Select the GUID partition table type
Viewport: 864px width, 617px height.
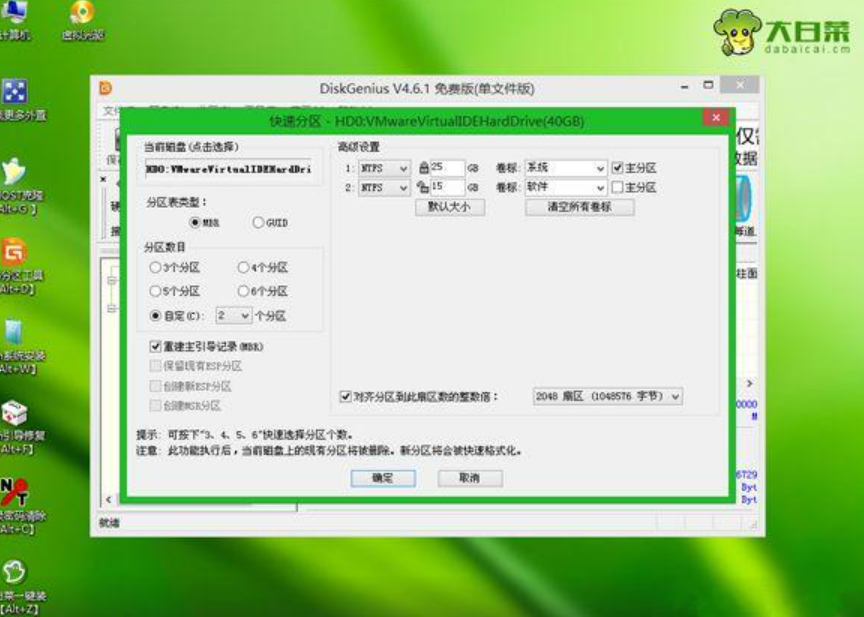pos(258,222)
